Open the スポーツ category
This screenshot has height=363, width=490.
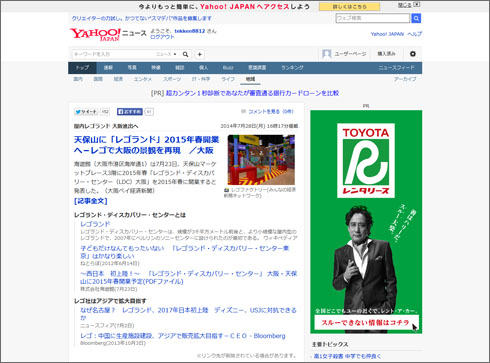(x=172, y=79)
